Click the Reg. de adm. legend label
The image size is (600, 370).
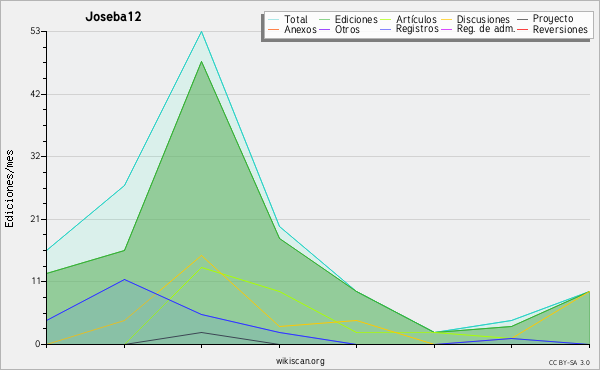pos(486,29)
